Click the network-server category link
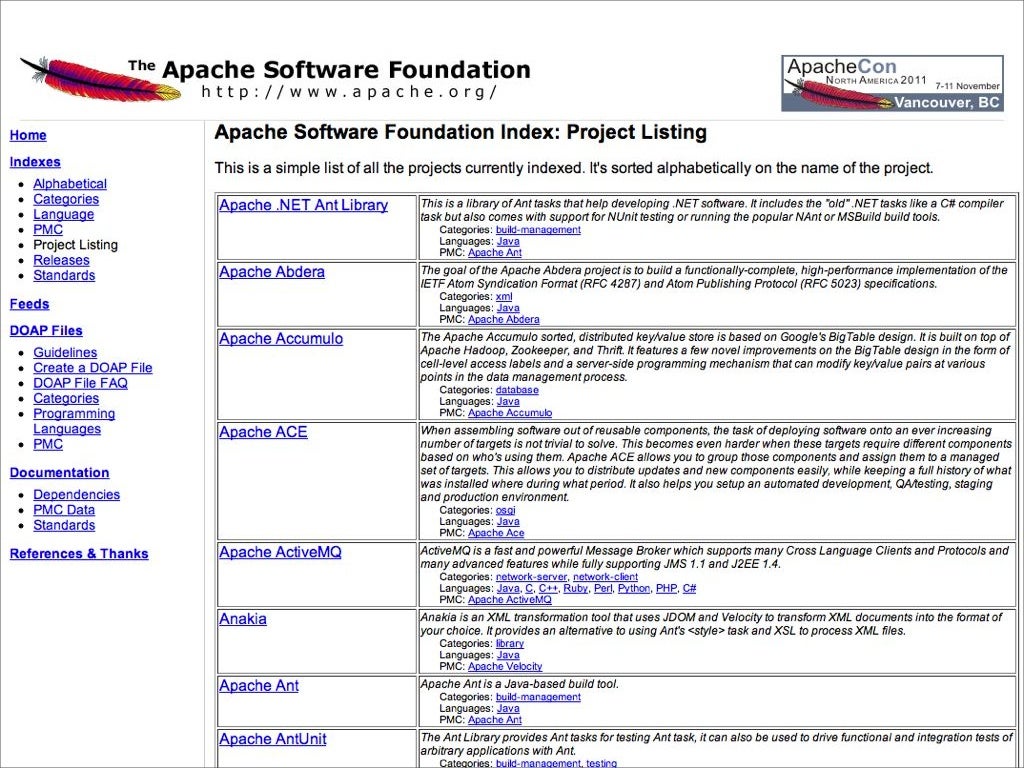This screenshot has width=1024, height=768. click(532, 577)
